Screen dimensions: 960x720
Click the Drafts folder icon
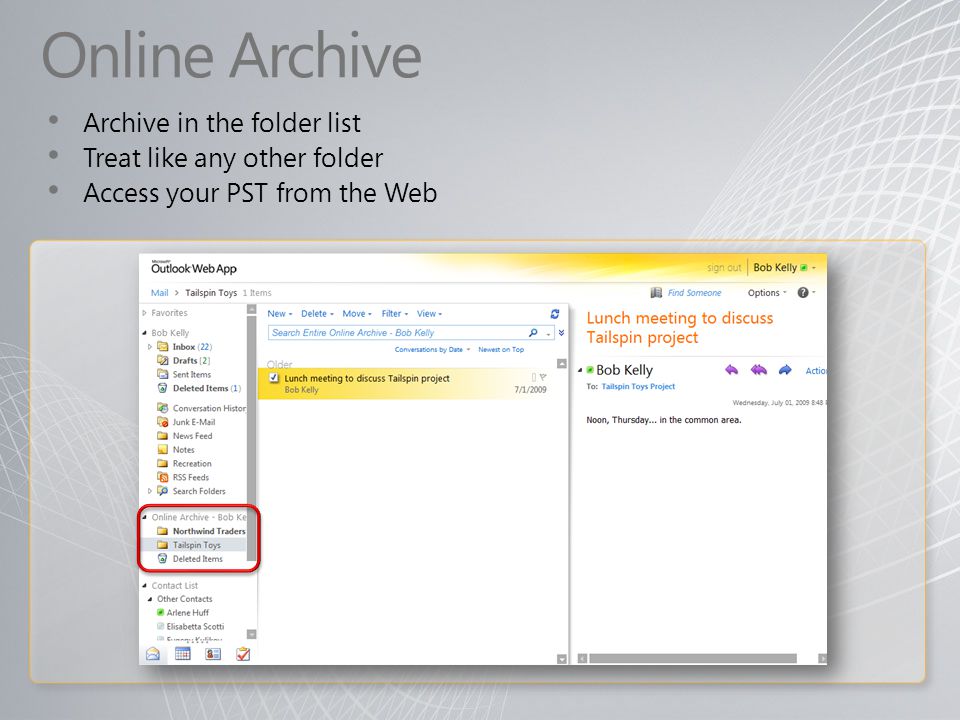click(x=162, y=361)
